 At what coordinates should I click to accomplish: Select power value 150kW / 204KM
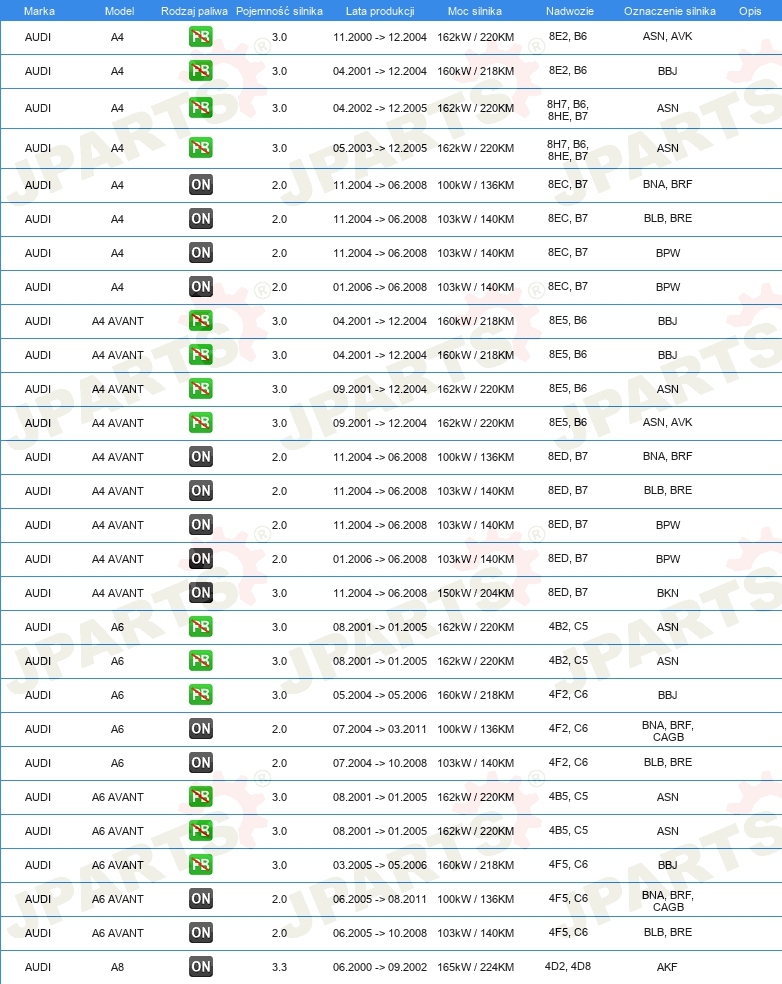point(476,593)
